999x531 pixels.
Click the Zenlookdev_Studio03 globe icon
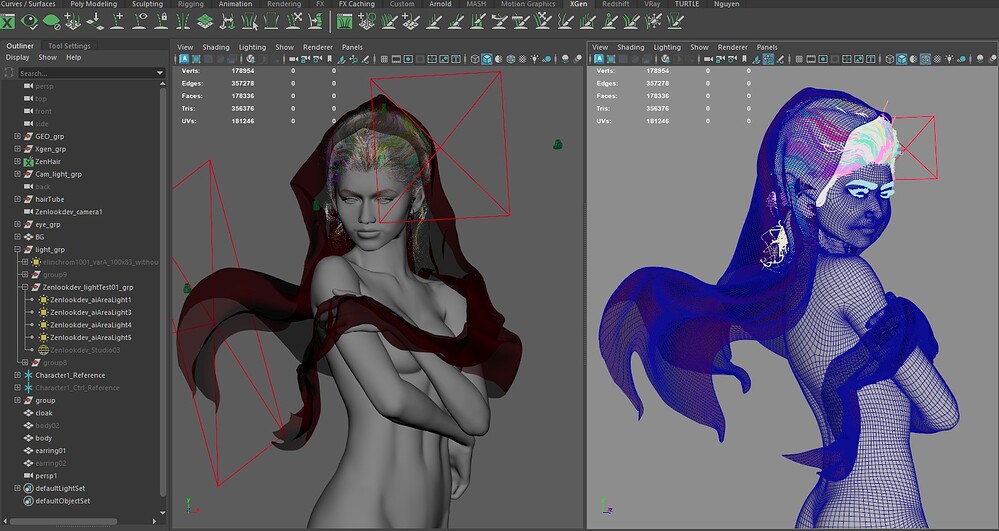point(43,350)
